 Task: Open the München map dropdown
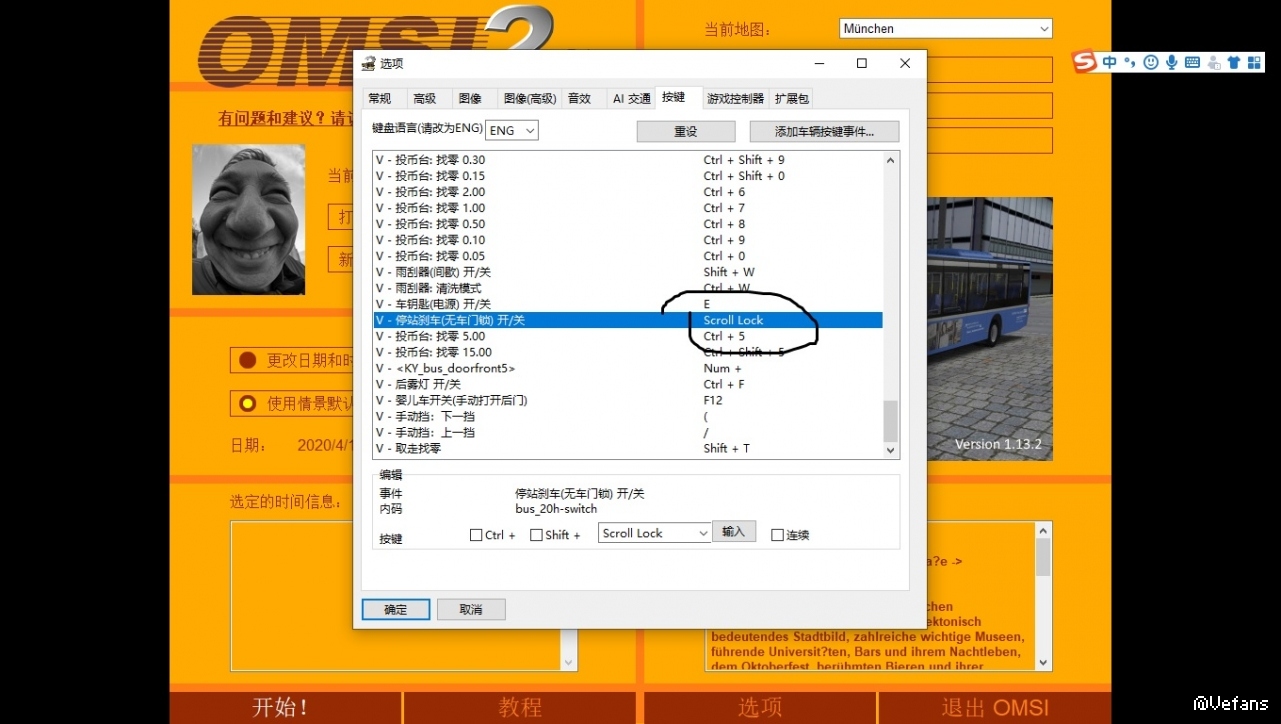(946, 29)
